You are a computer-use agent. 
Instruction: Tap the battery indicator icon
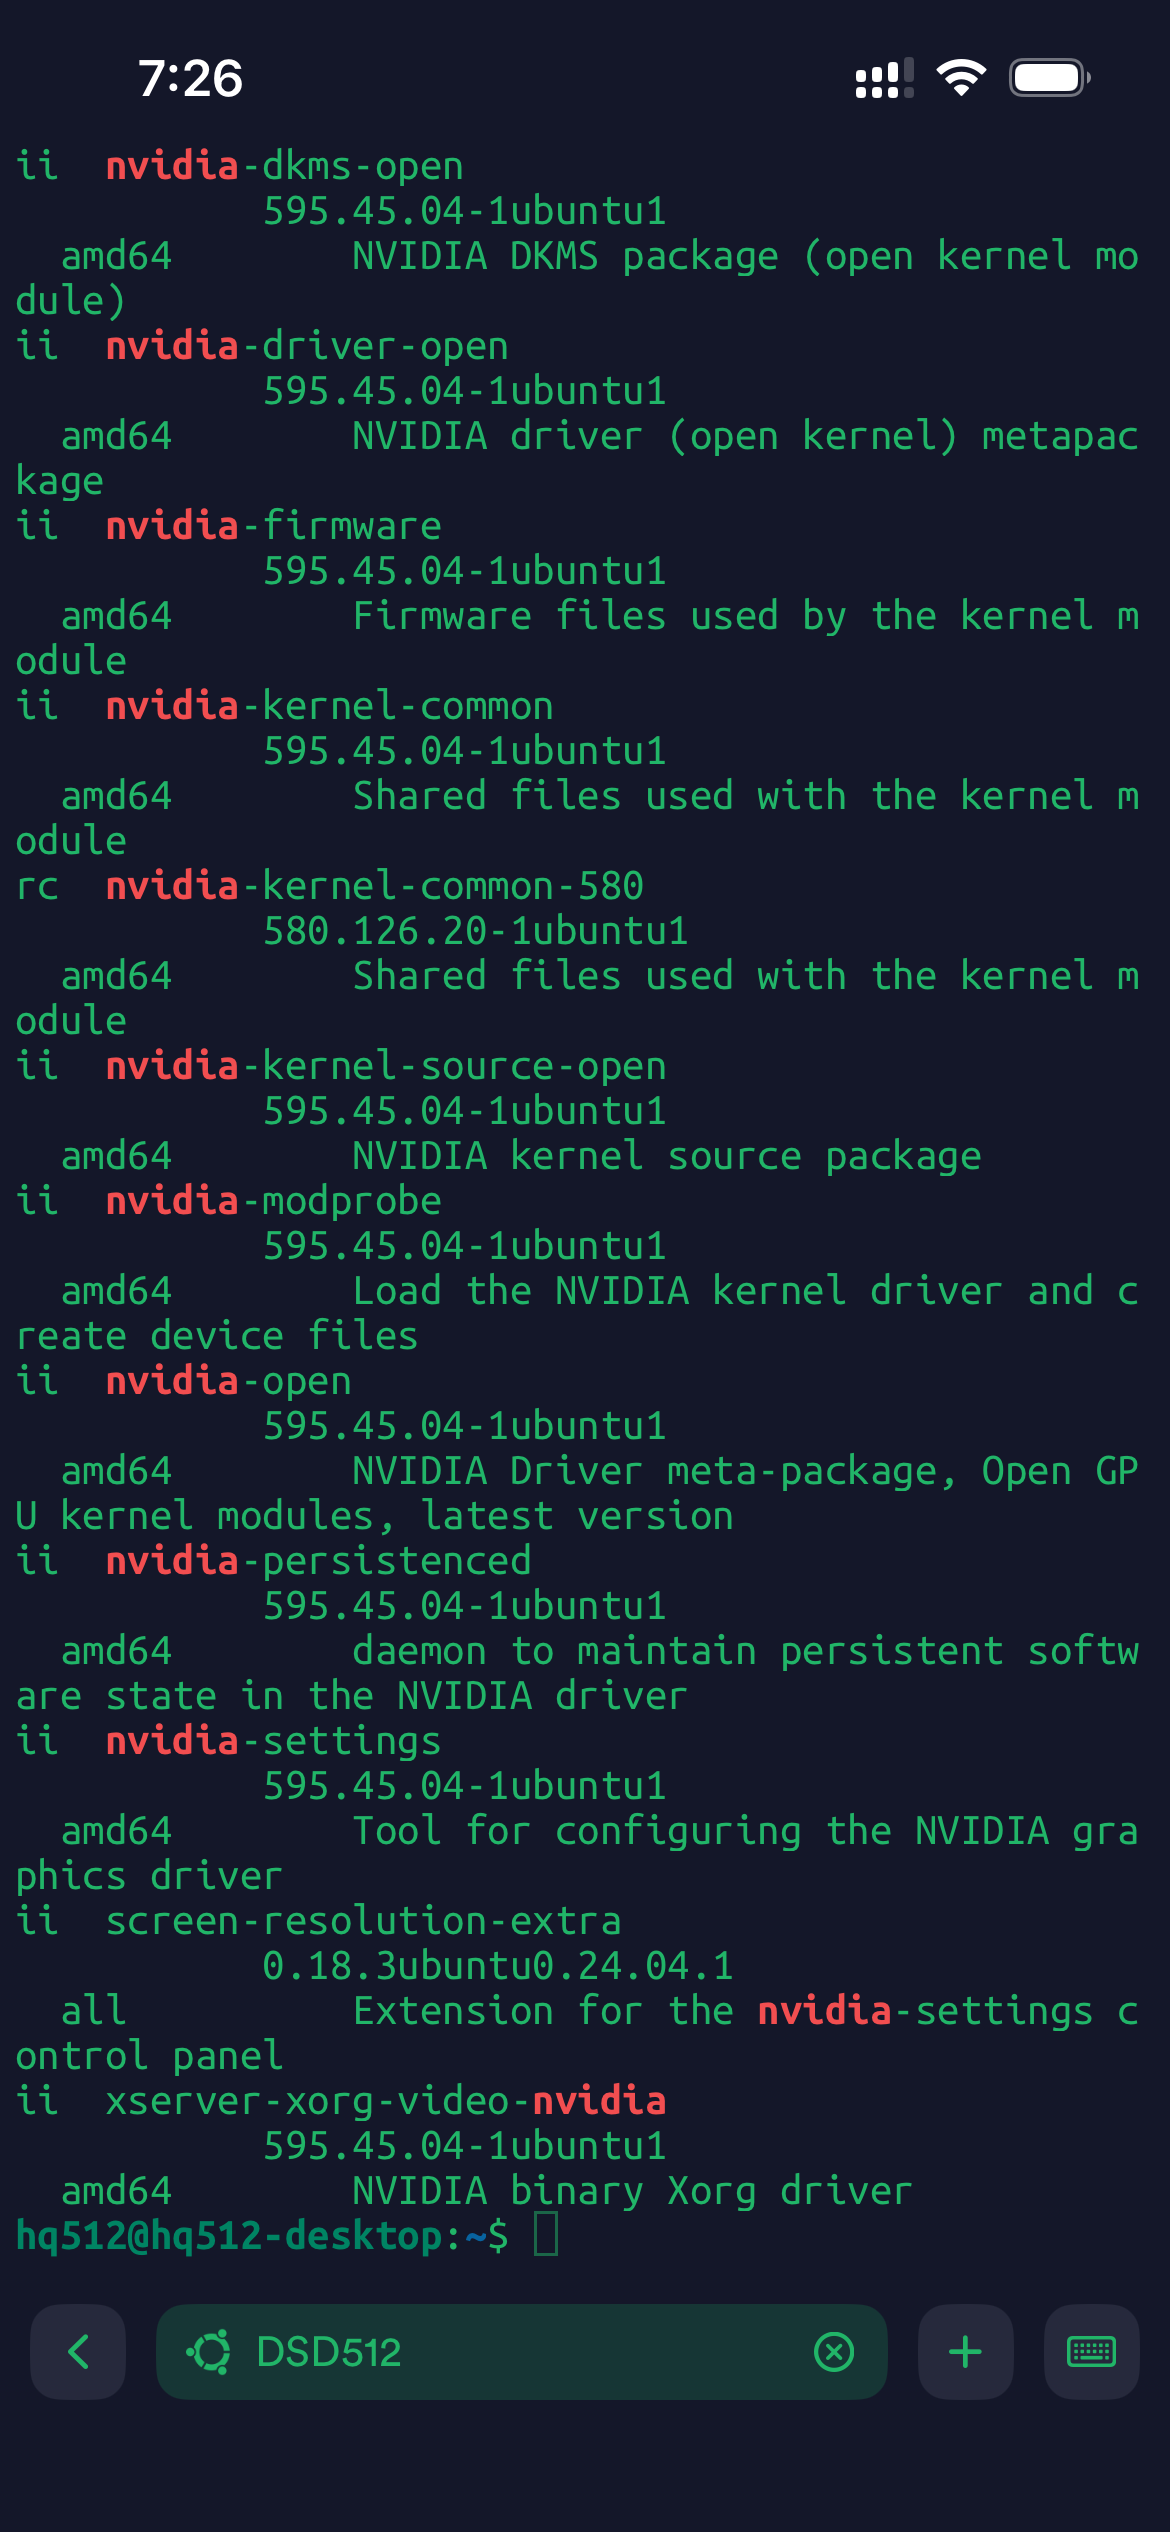pyautogui.click(x=1049, y=78)
